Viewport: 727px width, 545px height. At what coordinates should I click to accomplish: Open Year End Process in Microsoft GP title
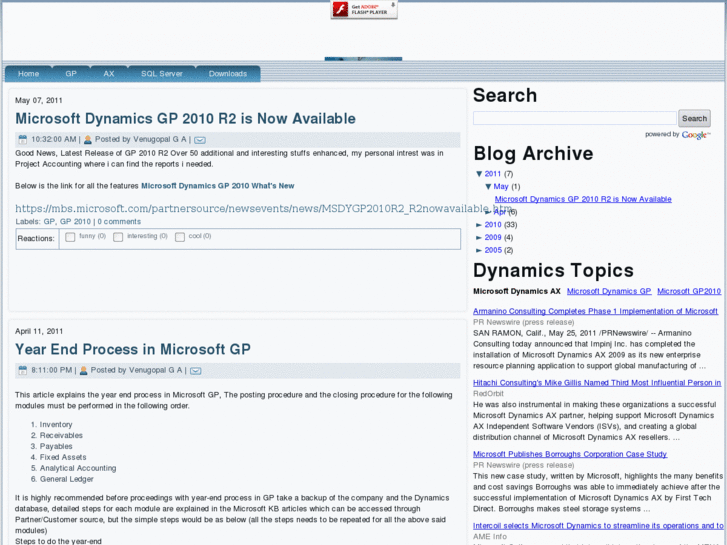pyautogui.click(x=133, y=349)
